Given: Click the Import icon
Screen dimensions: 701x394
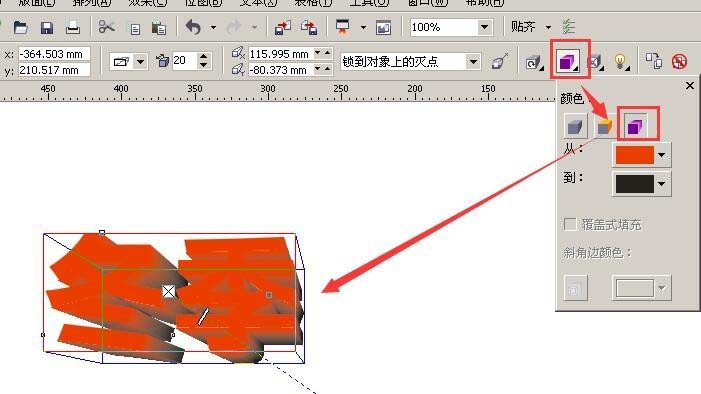Looking at the screenshot, I should (x=283, y=27).
